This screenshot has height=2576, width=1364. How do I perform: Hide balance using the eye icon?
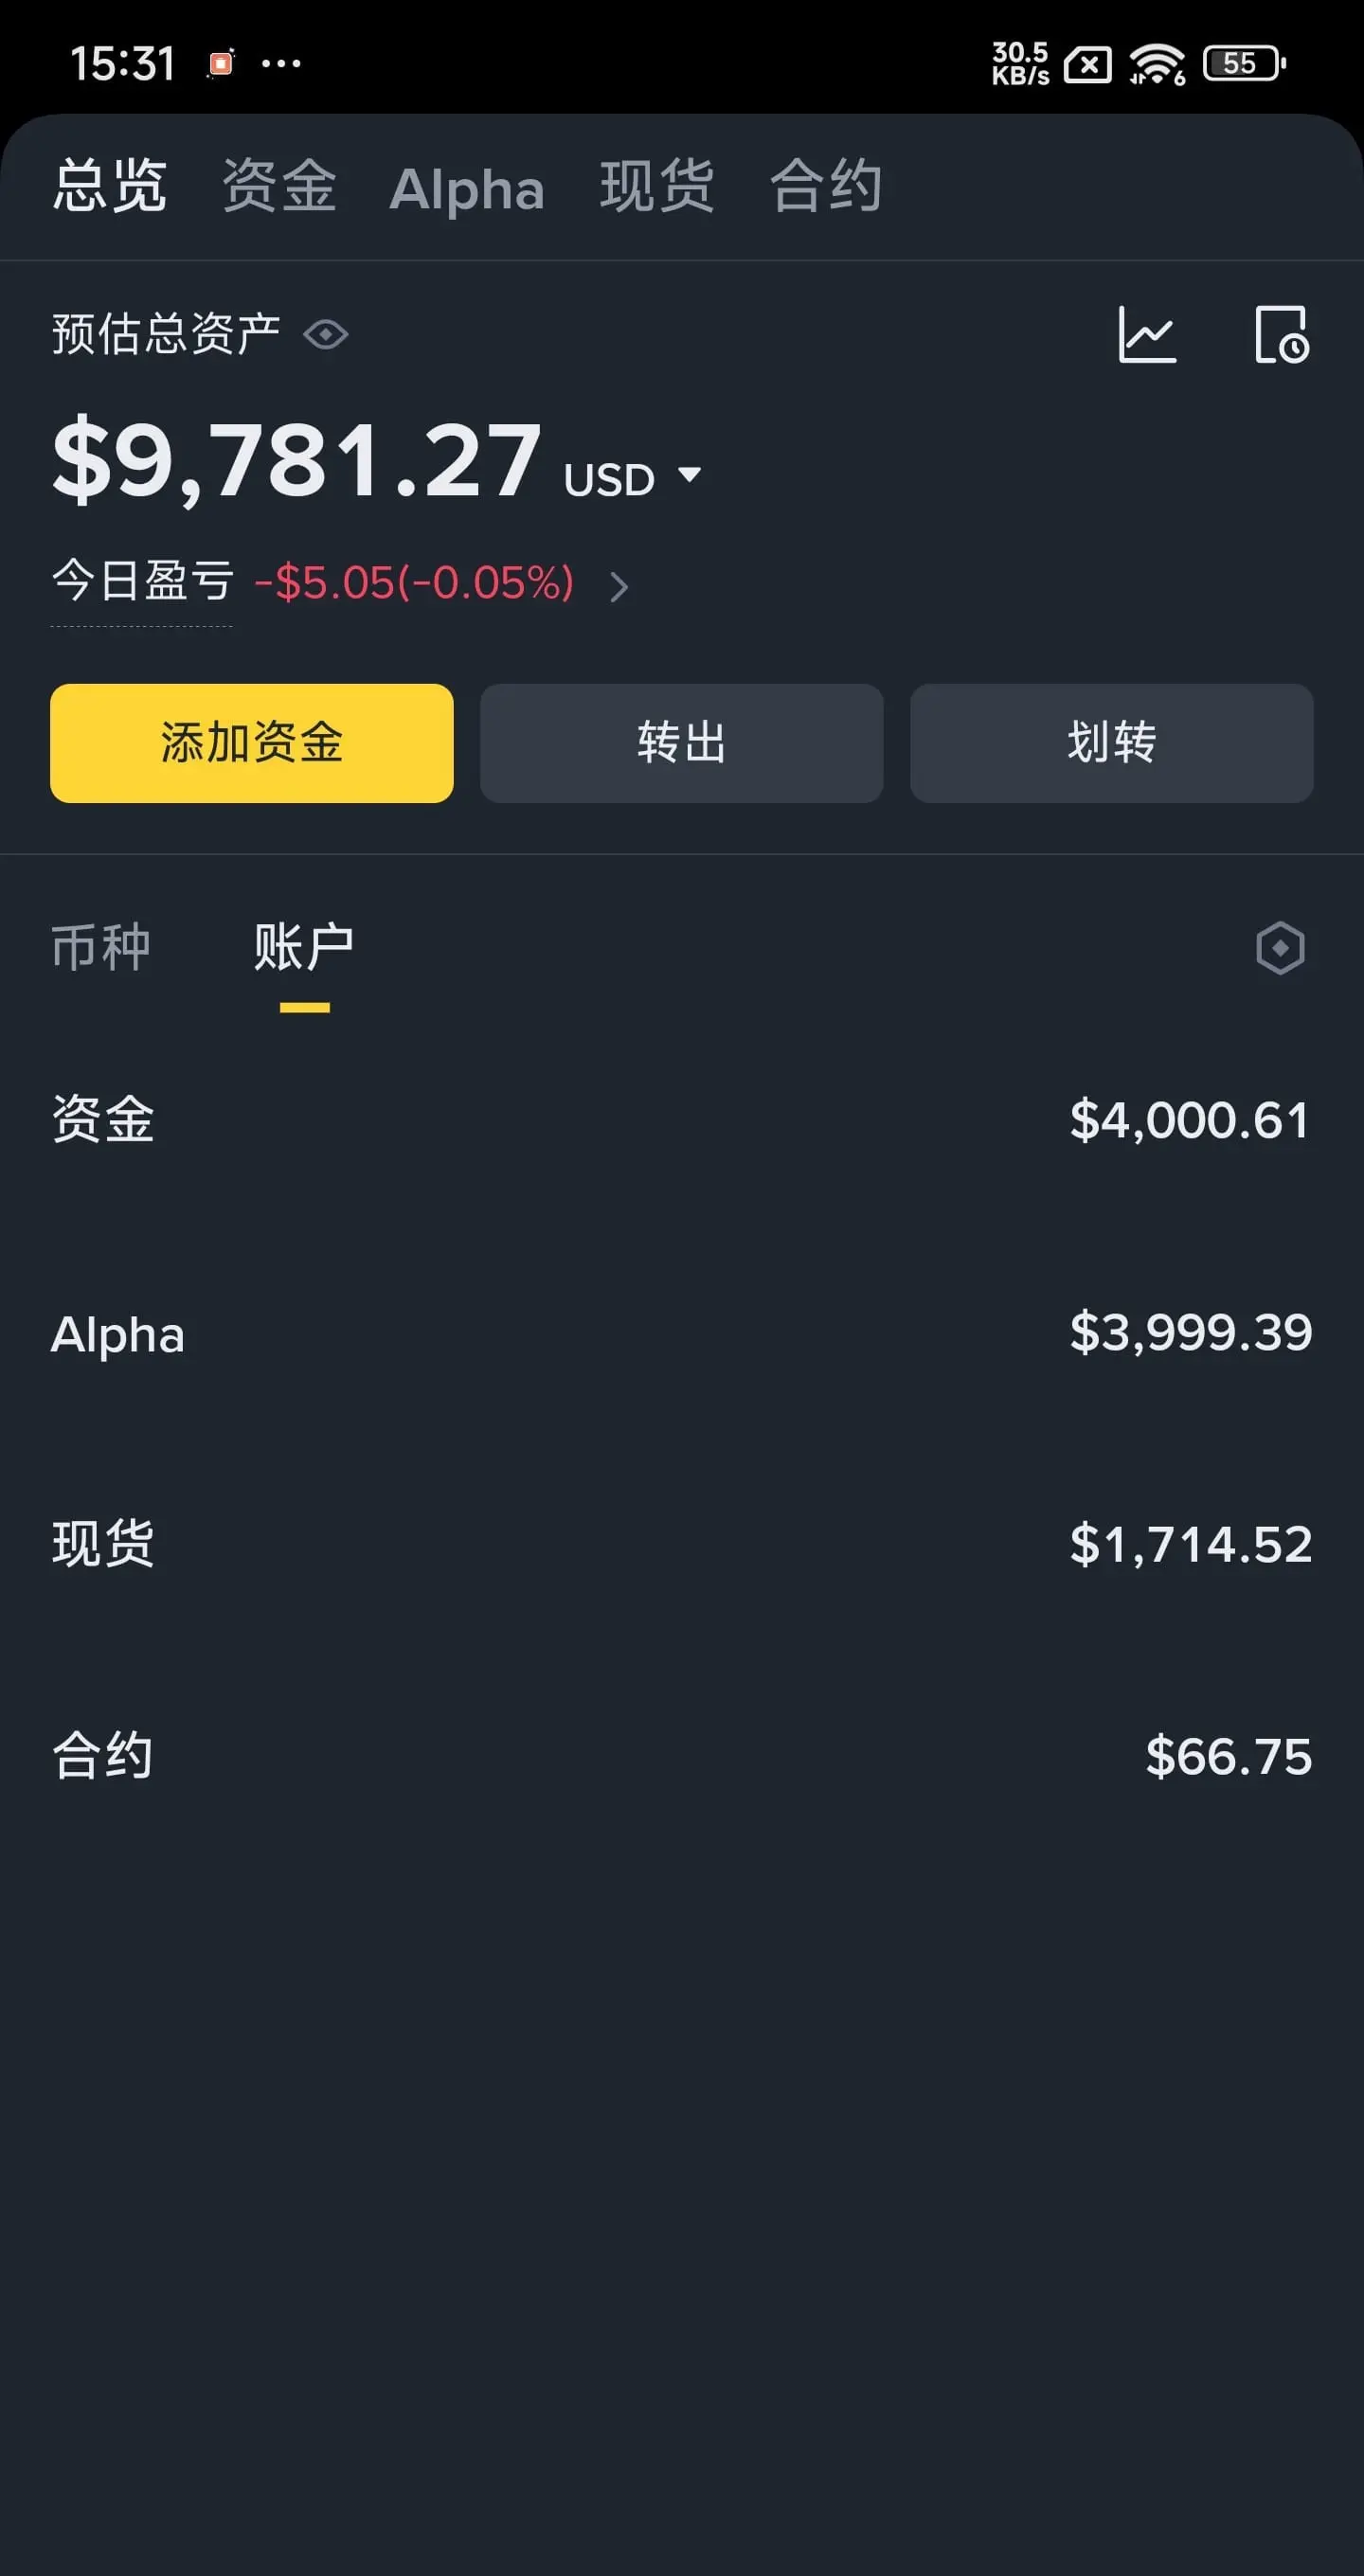(326, 334)
